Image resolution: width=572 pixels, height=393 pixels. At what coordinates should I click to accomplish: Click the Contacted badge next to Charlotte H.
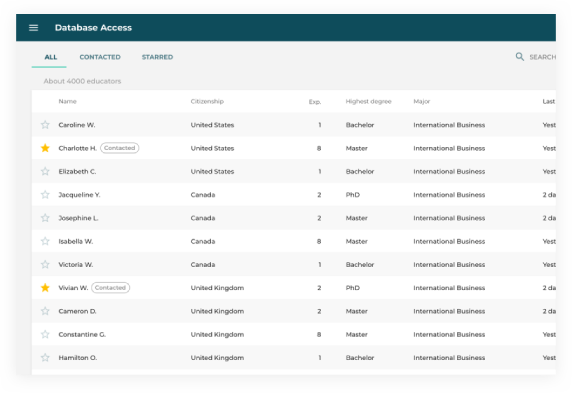pos(120,148)
